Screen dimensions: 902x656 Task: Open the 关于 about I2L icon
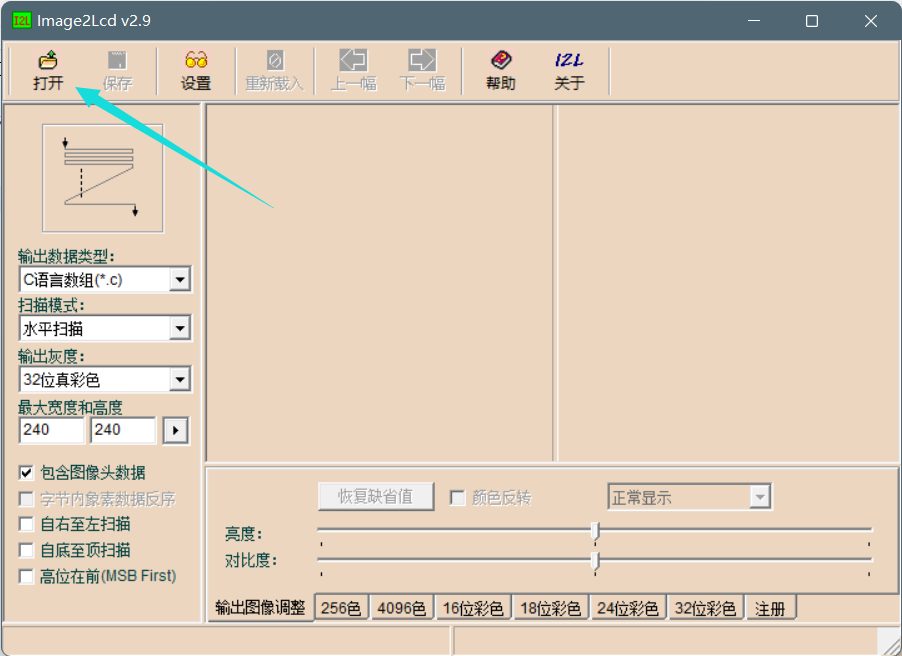click(x=570, y=60)
